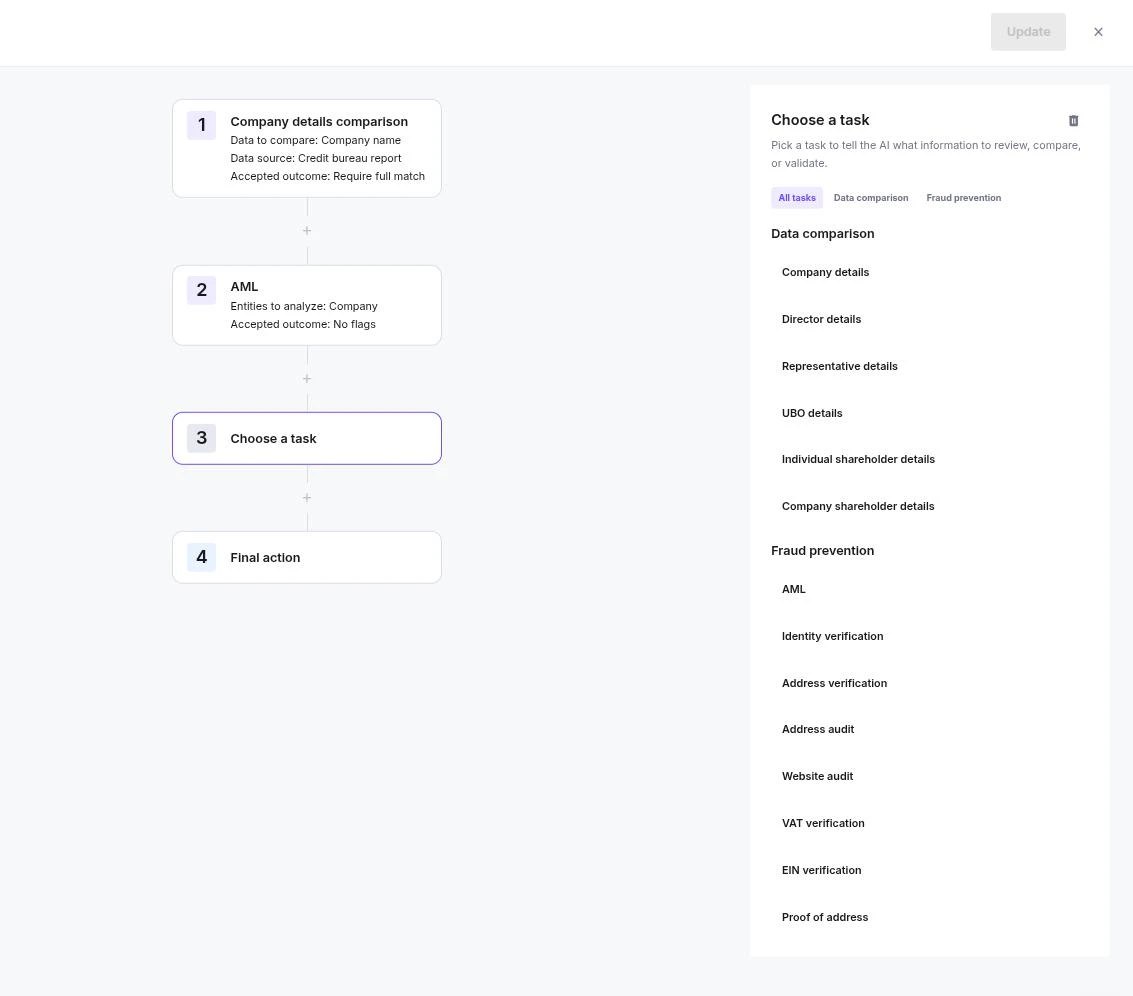
Task: Select the VAT verification task
Action: tap(822, 822)
